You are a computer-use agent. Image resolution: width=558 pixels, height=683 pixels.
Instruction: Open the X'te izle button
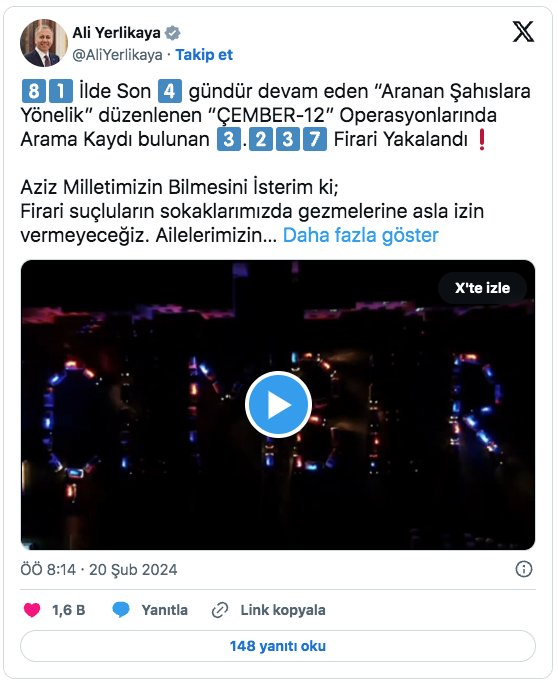482,288
